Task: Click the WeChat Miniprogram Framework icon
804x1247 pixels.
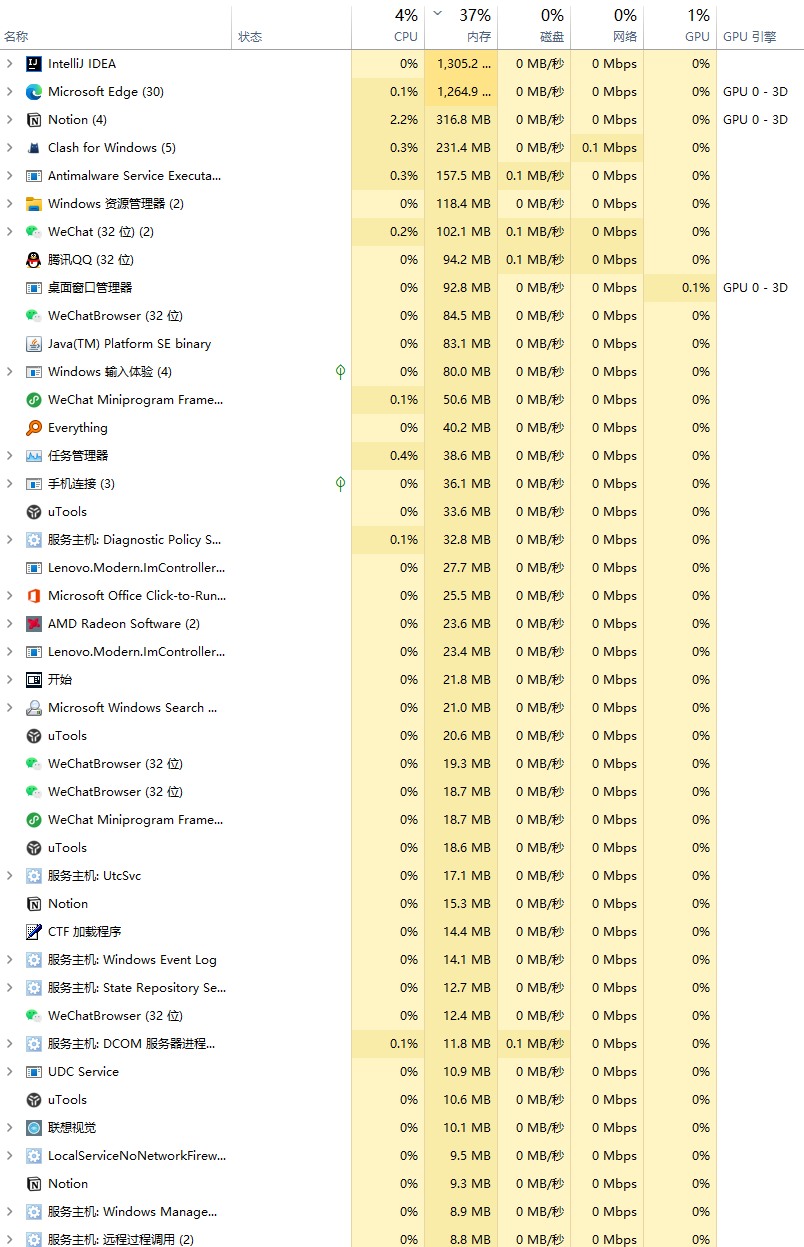Action: [34, 399]
